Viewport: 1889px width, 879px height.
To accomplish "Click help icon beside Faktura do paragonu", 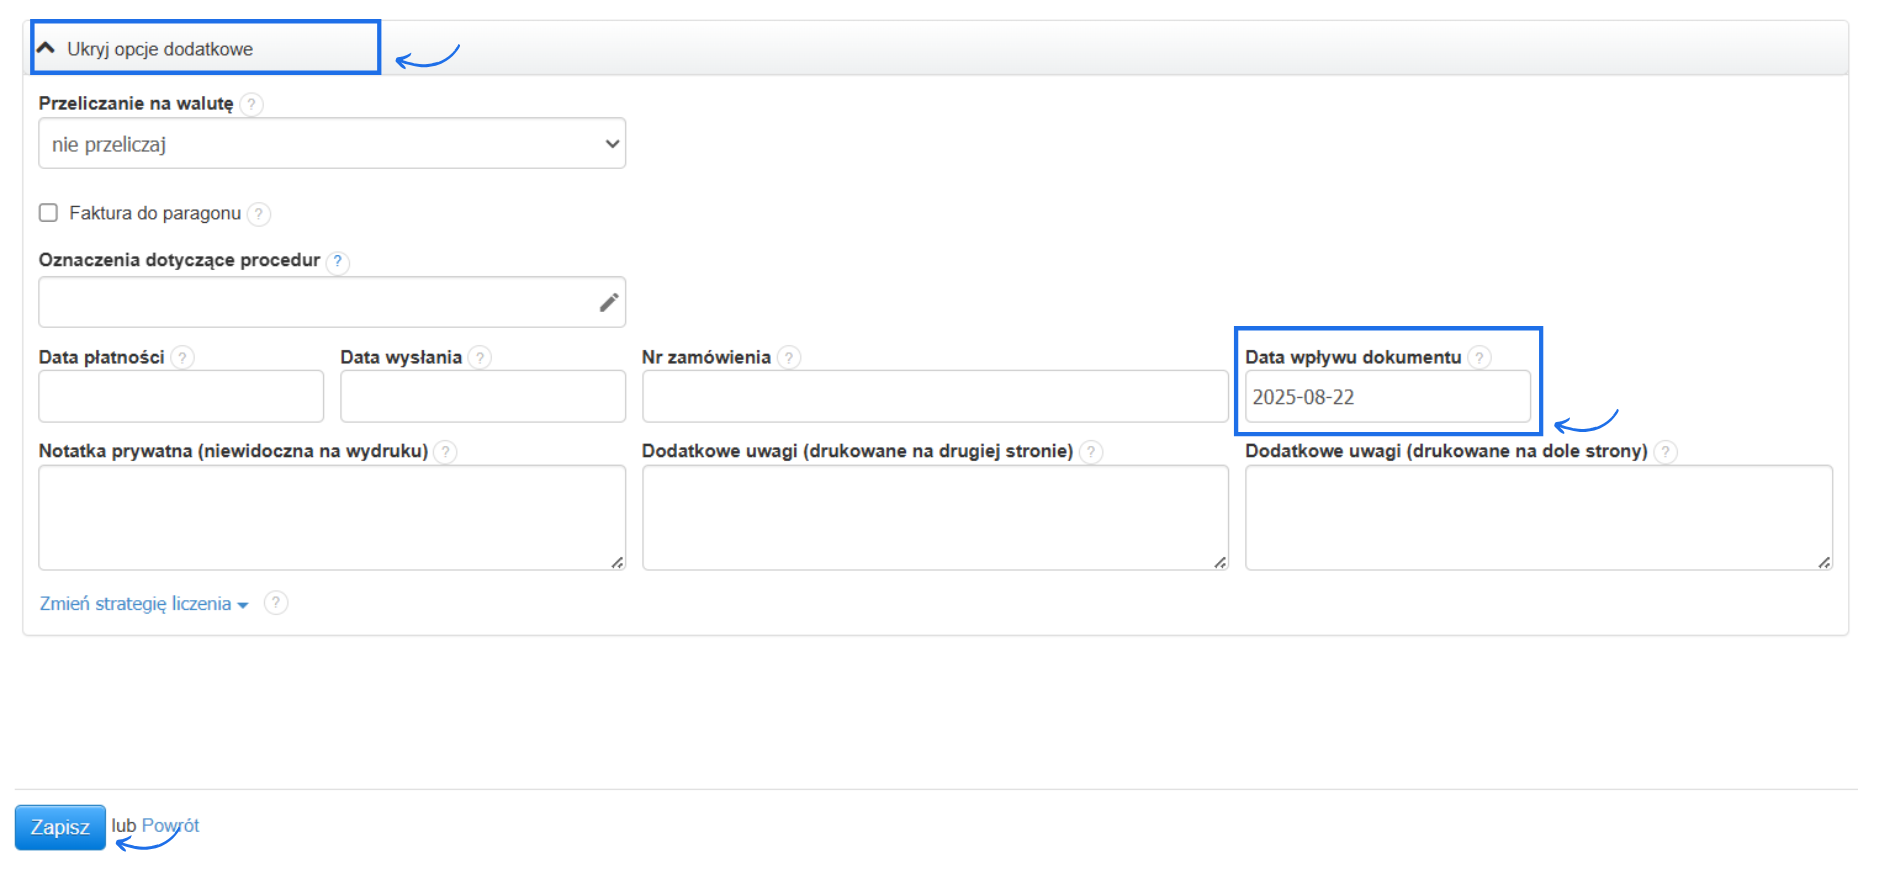I will pyautogui.click(x=259, y=214).
